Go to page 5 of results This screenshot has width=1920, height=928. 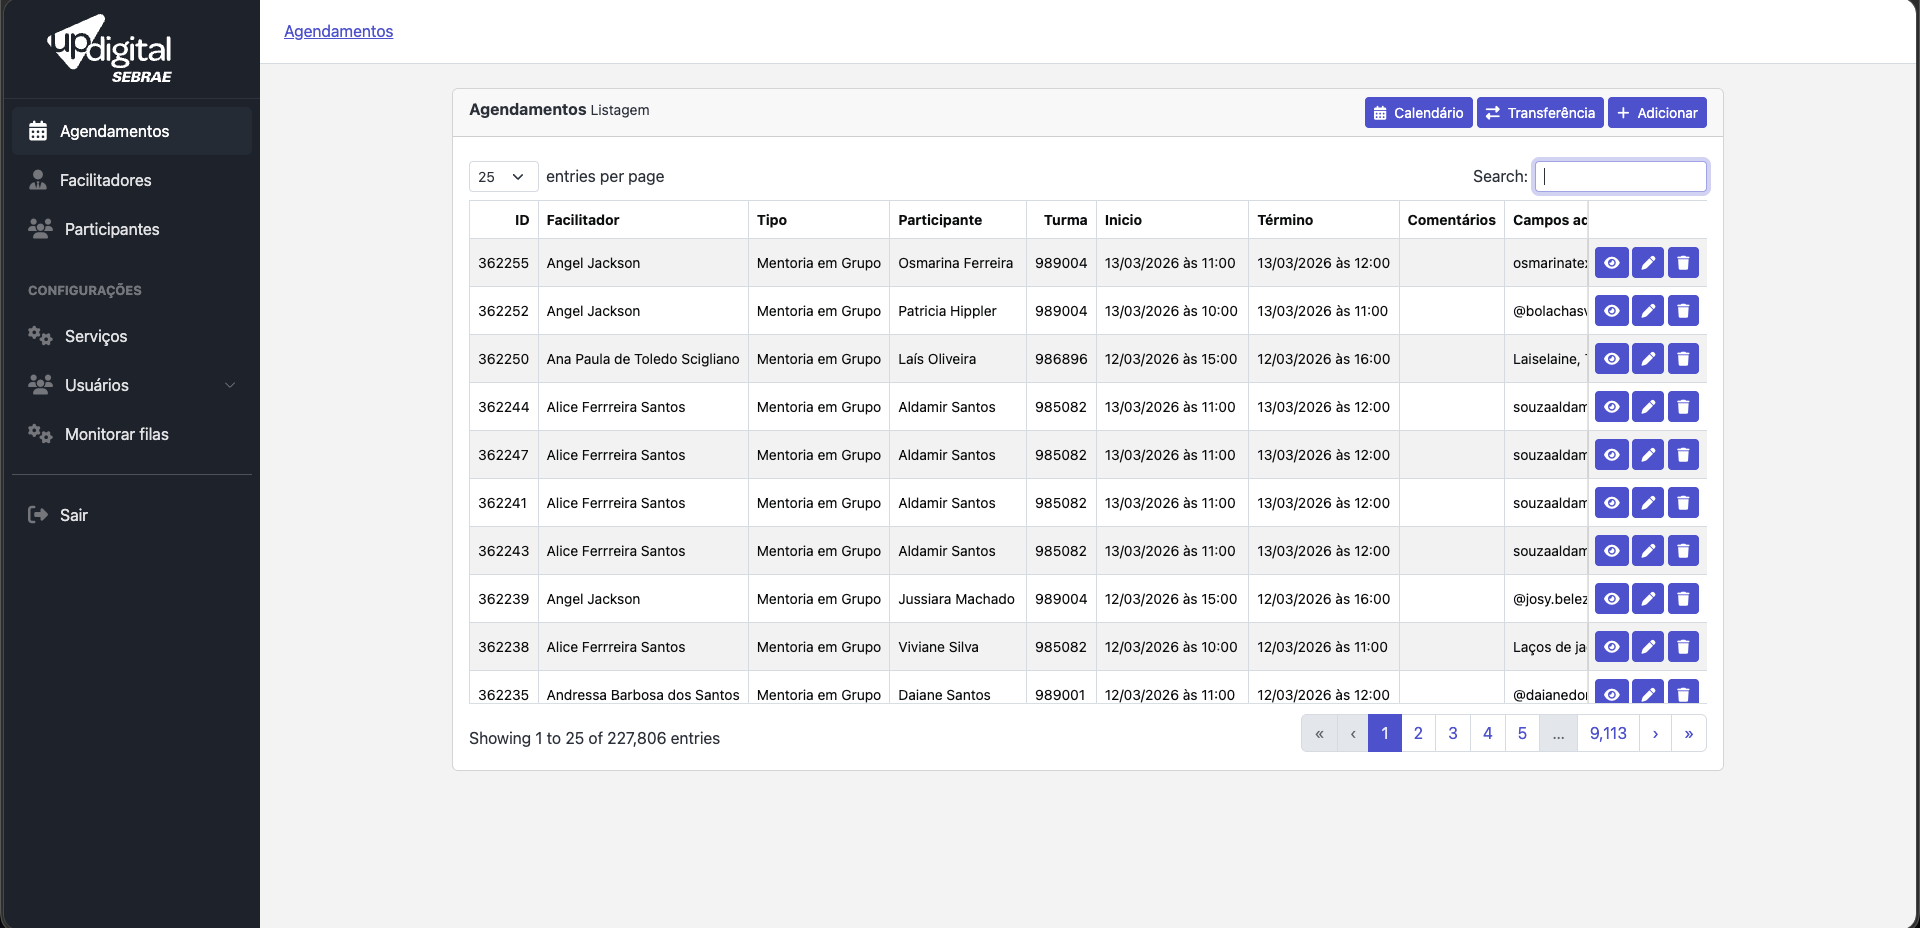coord(1522,733)
